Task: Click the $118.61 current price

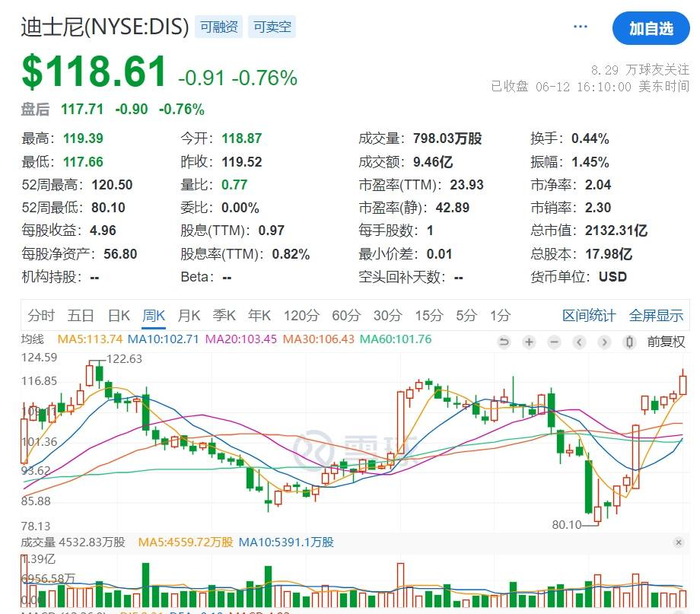Action: 94,71
